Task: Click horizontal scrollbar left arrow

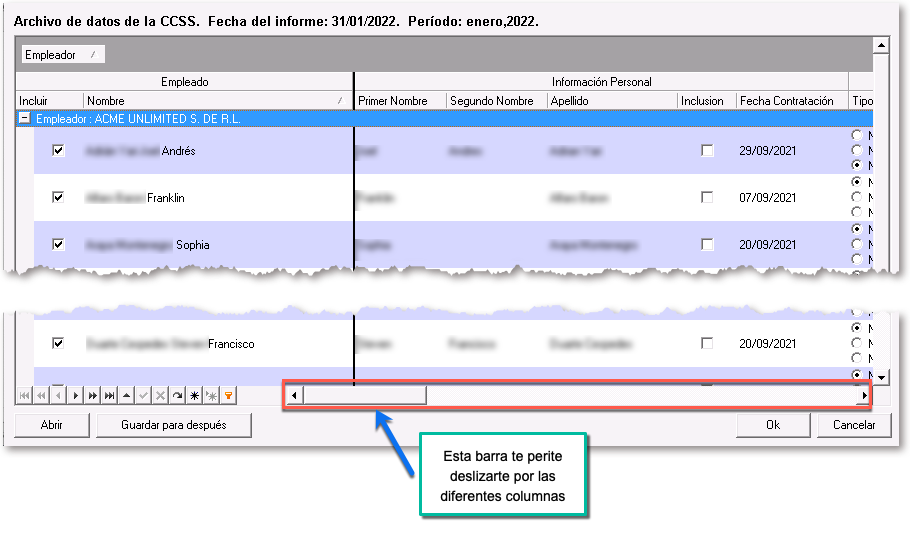Action: tap(294, 395)
